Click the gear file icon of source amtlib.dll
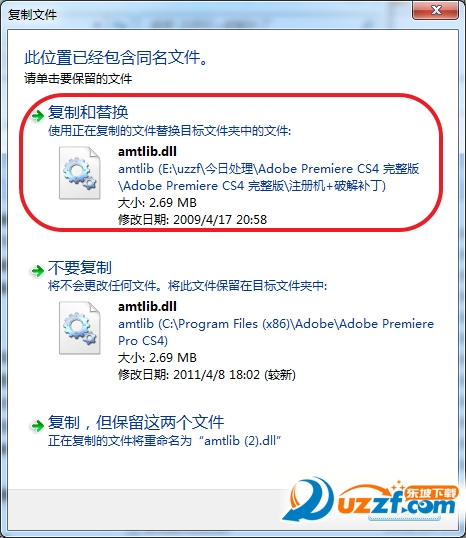The width and height of the screenshot is (466, 538). click(x=80, y=173)
